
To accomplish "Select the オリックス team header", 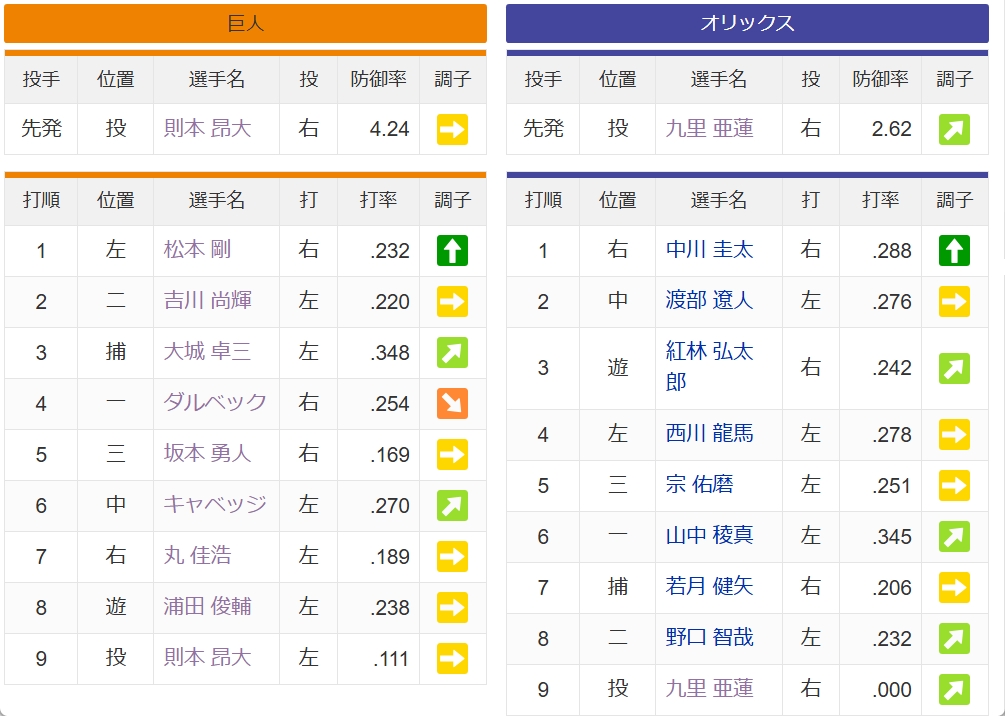I will click(x=747, y=23).
